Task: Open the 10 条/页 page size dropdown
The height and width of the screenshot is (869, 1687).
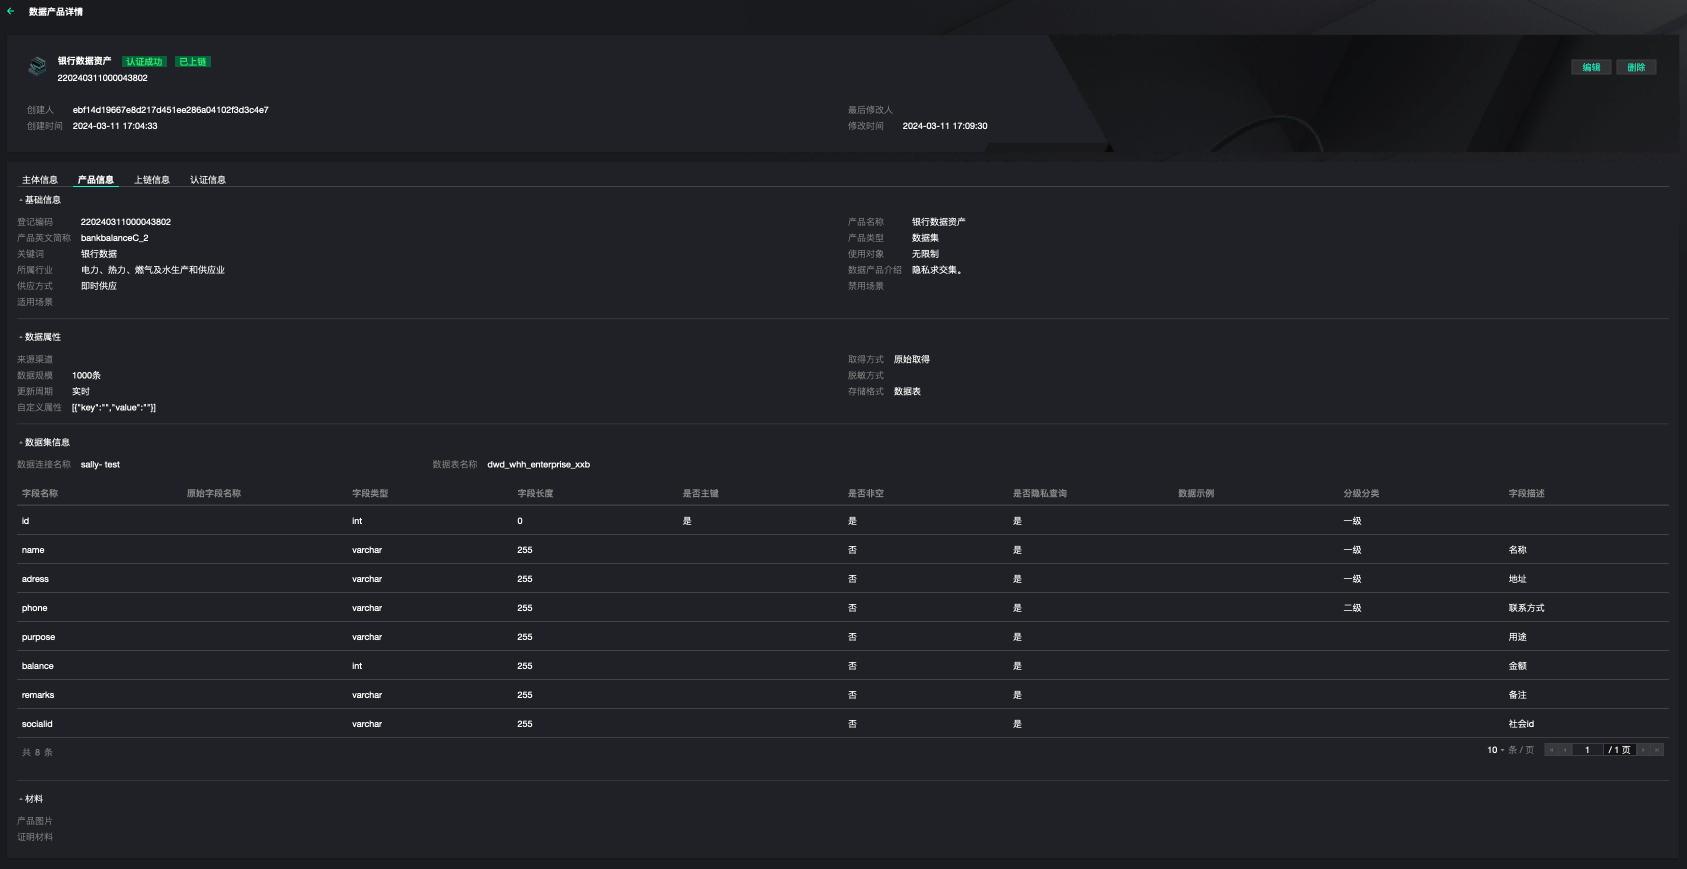Action: click(x=1496, y=750)
